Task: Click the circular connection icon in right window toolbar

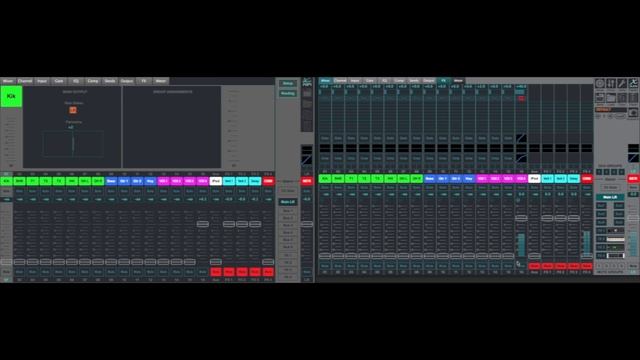Action: click(x=600, y=84)
